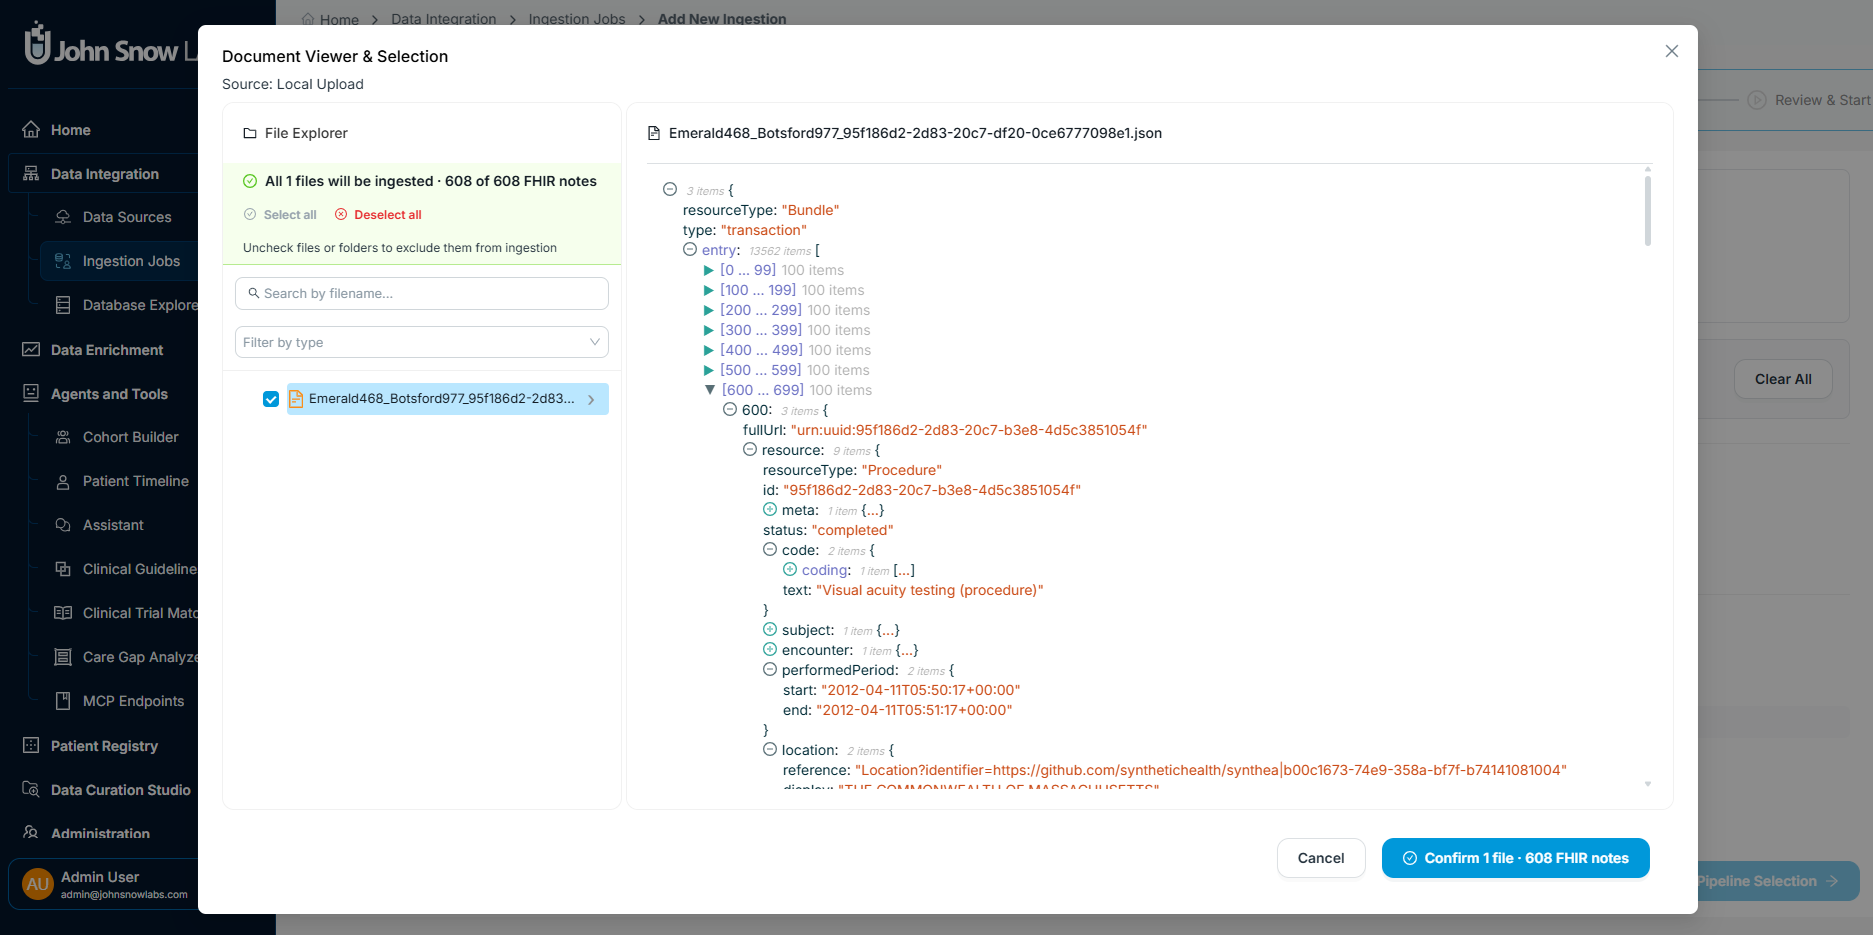This screenshot has height=936, width=1873.
Task: Expand the [0 ... 99] items range
Action: click(x=709, y=270)
